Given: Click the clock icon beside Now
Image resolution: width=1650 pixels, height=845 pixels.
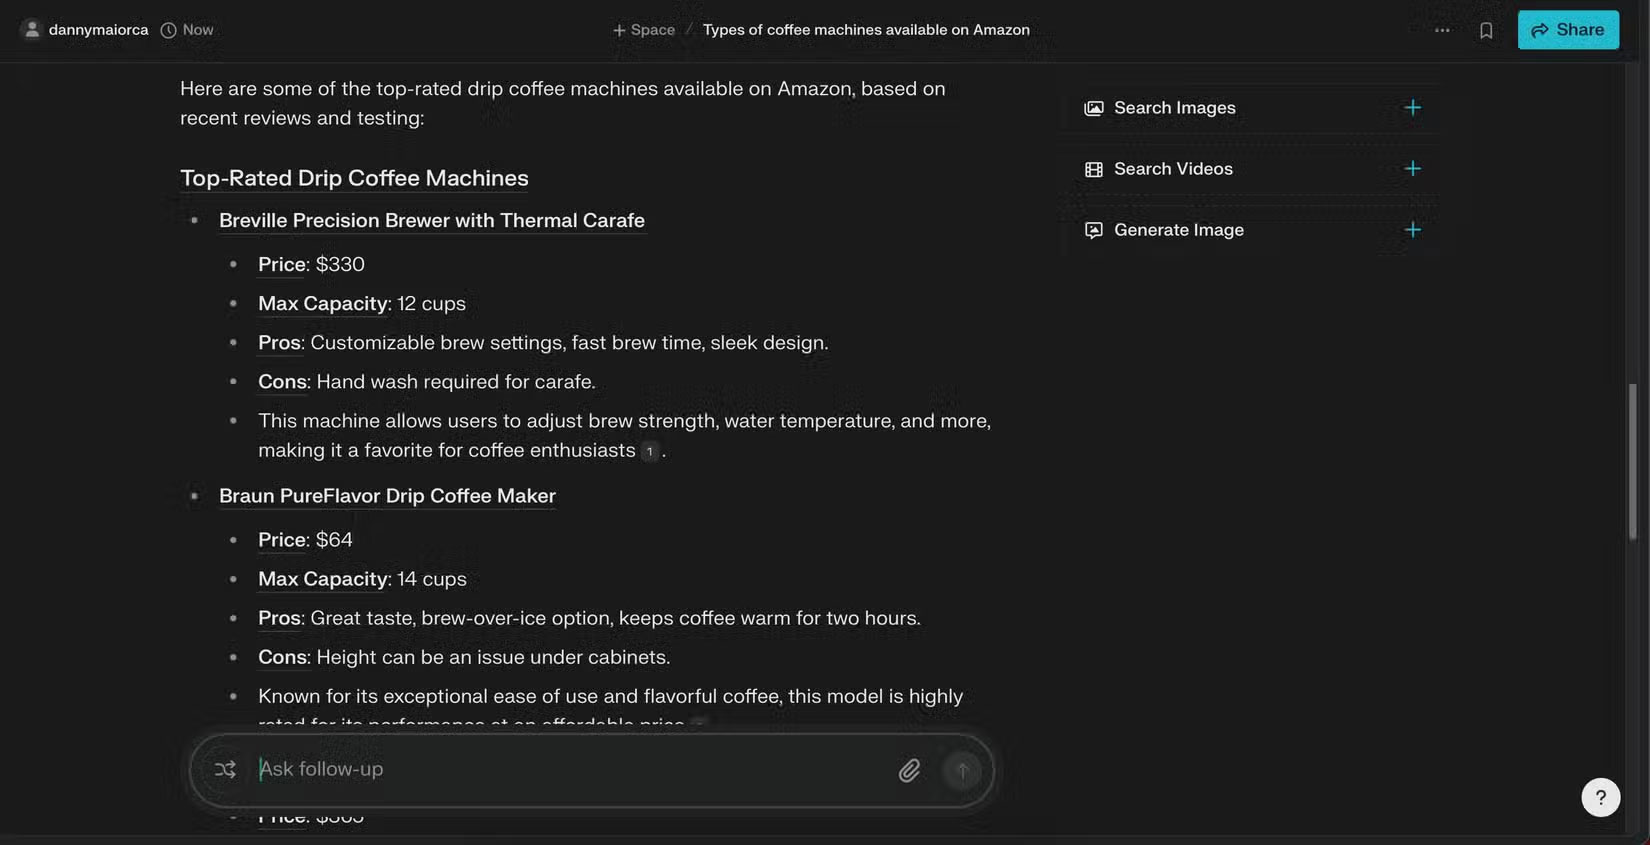Looking at the screenshot, I should pos(169,30).
